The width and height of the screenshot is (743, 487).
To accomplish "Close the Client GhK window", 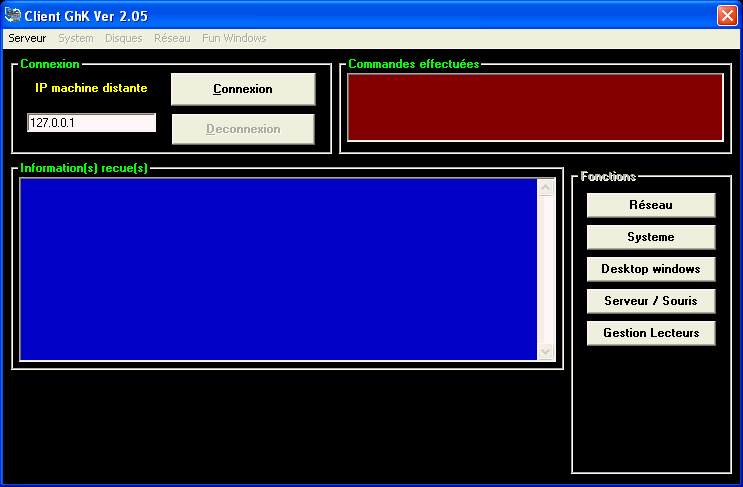I will [x=726, y=15].
